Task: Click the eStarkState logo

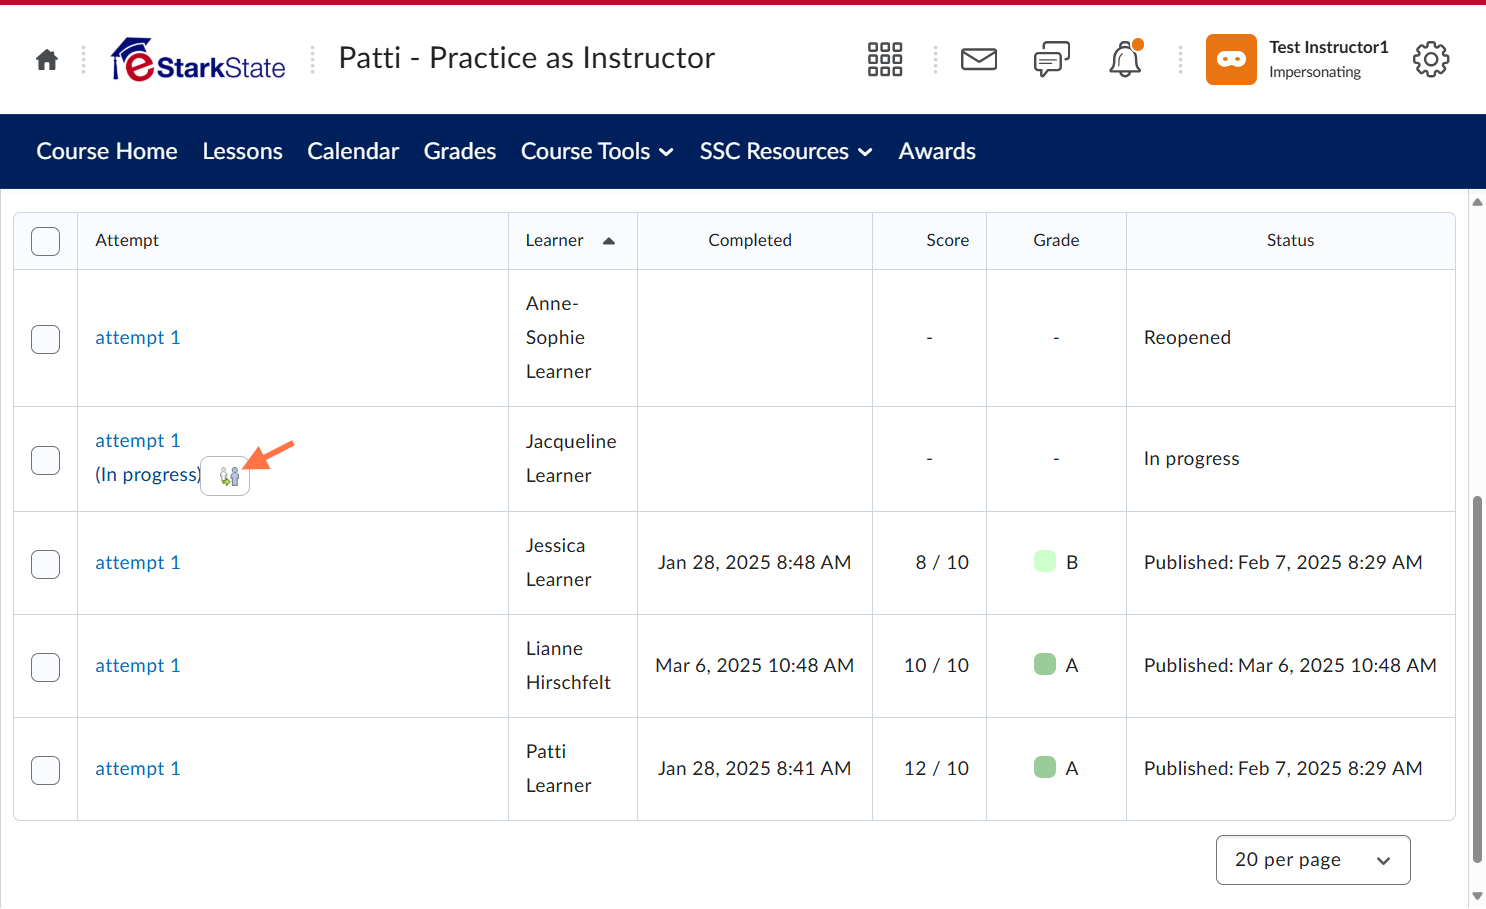Action: click(x=198, y=60)
